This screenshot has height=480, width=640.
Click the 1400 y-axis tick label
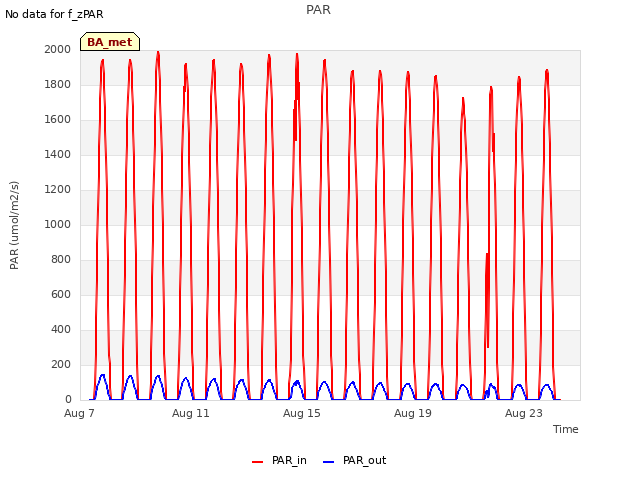click(x=58, y=154)
